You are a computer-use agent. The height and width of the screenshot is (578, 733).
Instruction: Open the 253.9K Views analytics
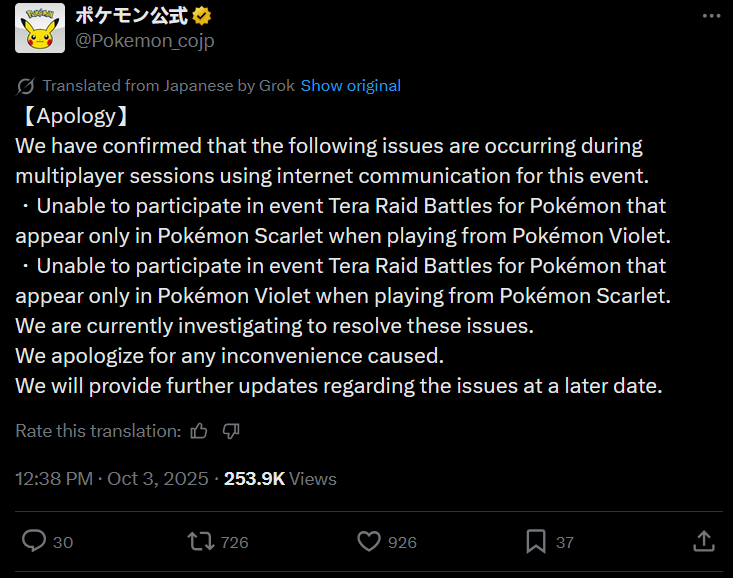pos(280,479)
